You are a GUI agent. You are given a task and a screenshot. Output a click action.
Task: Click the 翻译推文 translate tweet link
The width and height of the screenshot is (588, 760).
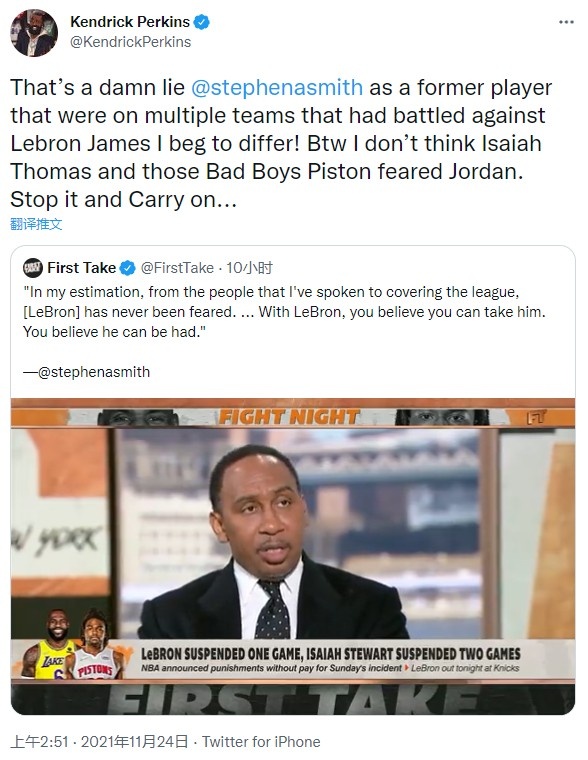coord(36,224)
